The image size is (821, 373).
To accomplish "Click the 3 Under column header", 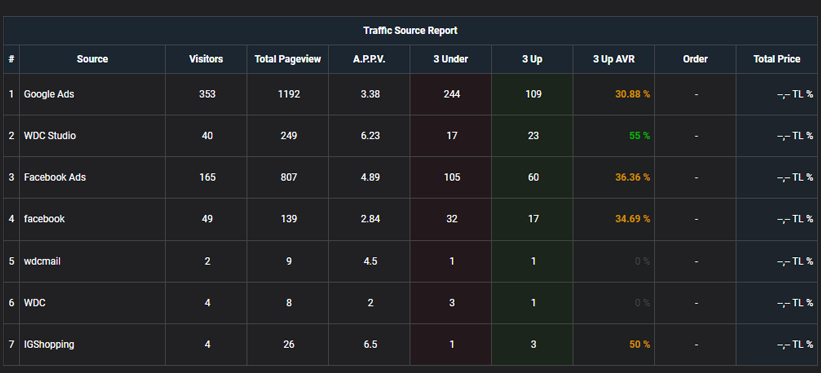I will click(x=450, y=59).
